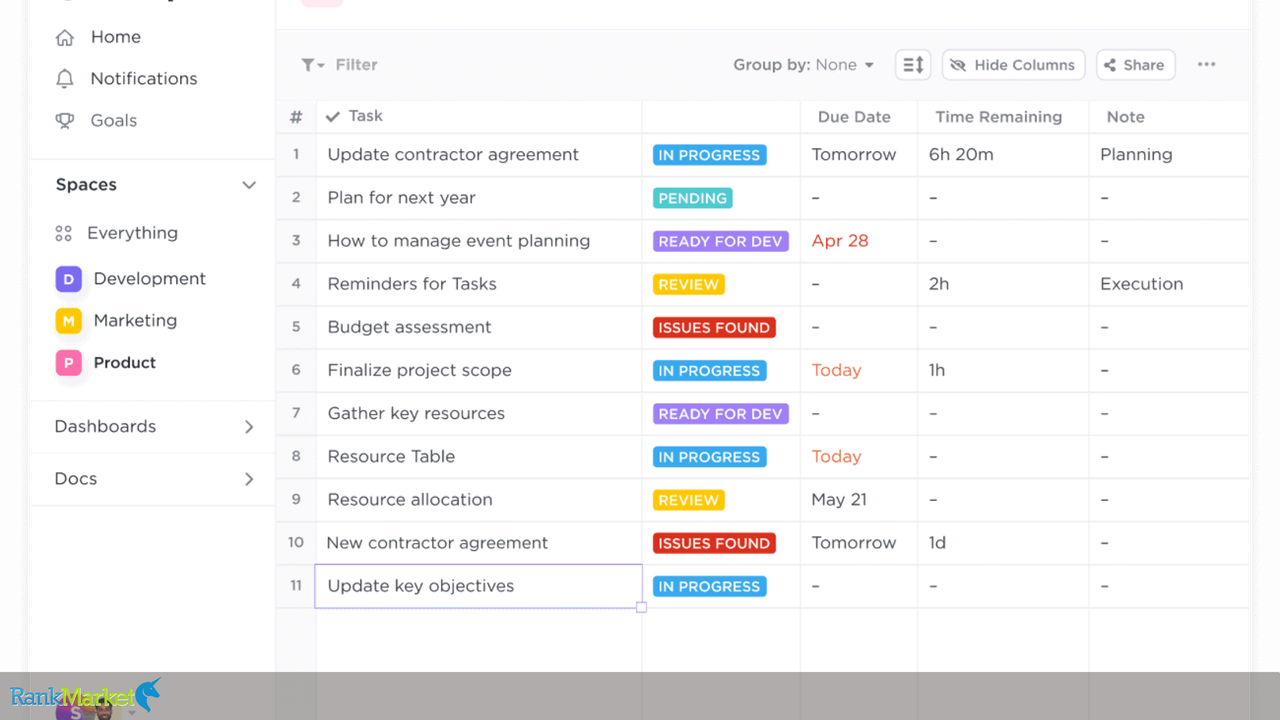Click the Apr 28 due date
The image size is (1280, 720).
click(x=840, y=241)
